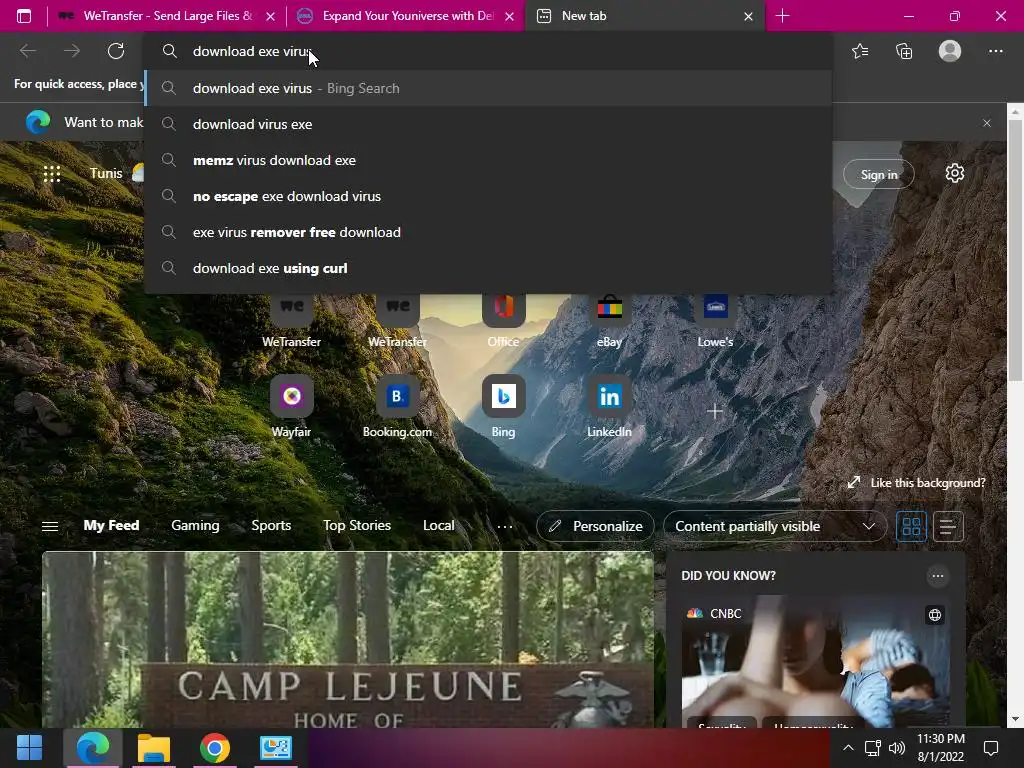Choose 'download virus exe' suggestion
Screen dimensions: 1024x768
click(x=488, y=124)
